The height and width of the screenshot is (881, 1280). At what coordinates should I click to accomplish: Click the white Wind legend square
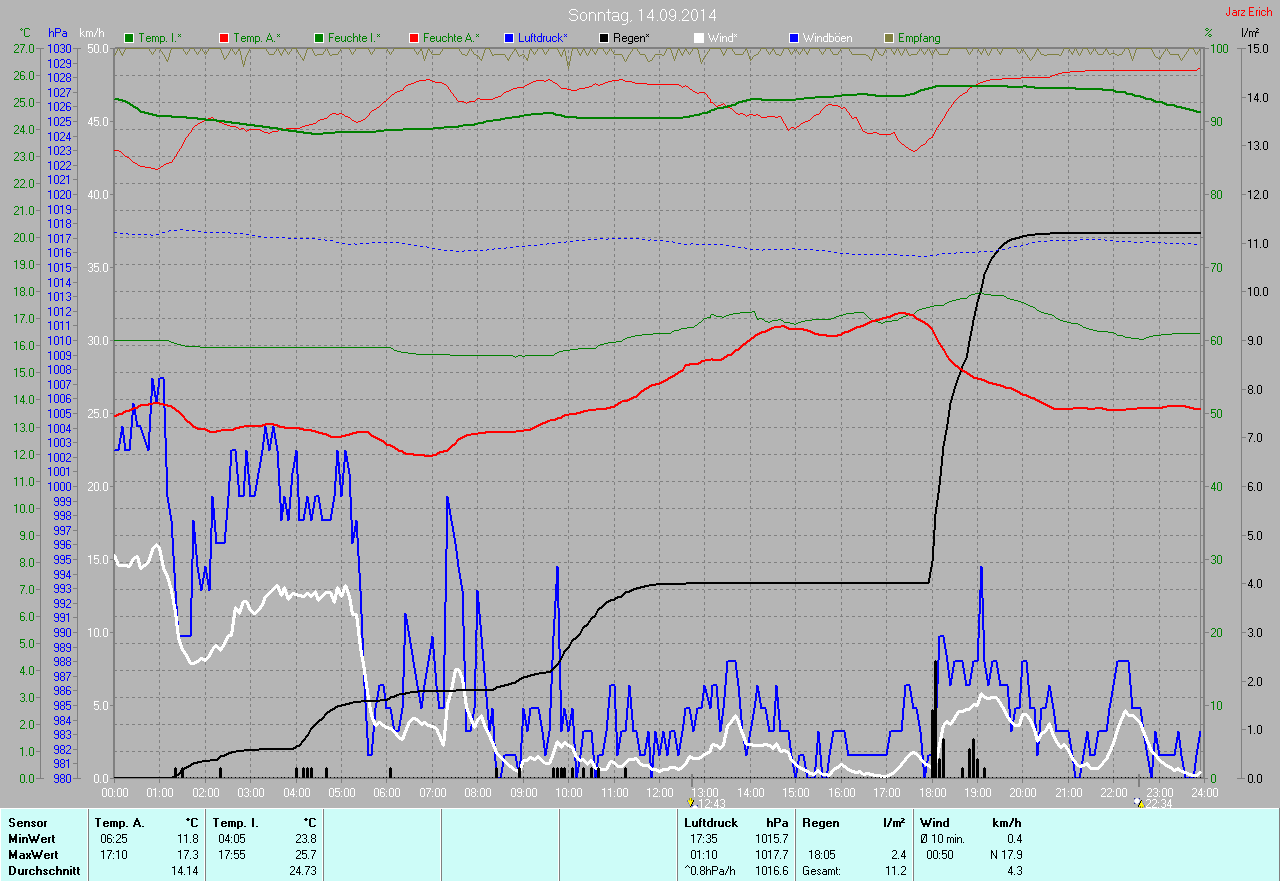pos(699,38)
